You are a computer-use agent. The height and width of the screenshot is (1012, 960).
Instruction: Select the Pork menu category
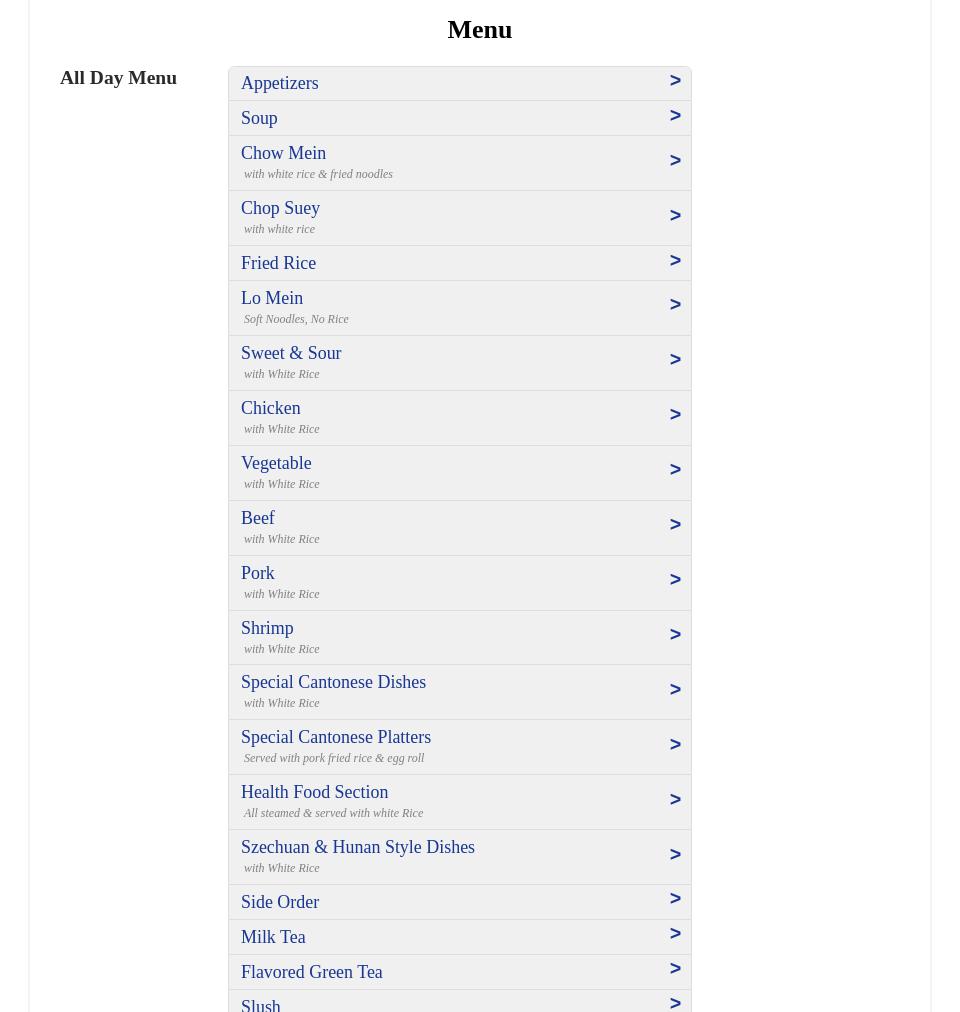(258, 574)
